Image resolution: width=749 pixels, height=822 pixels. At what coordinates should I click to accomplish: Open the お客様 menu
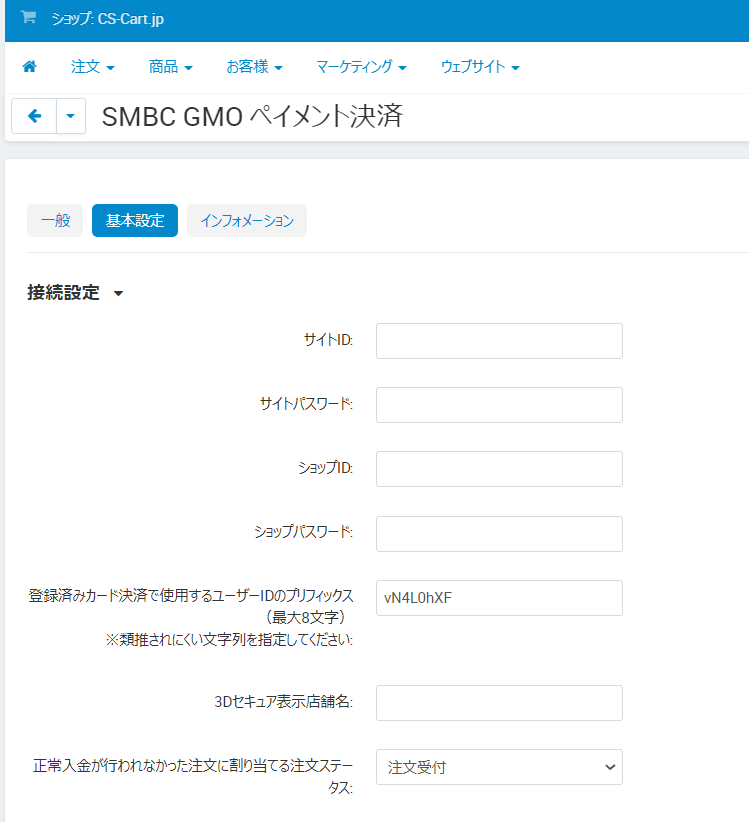tap(255, 67)
